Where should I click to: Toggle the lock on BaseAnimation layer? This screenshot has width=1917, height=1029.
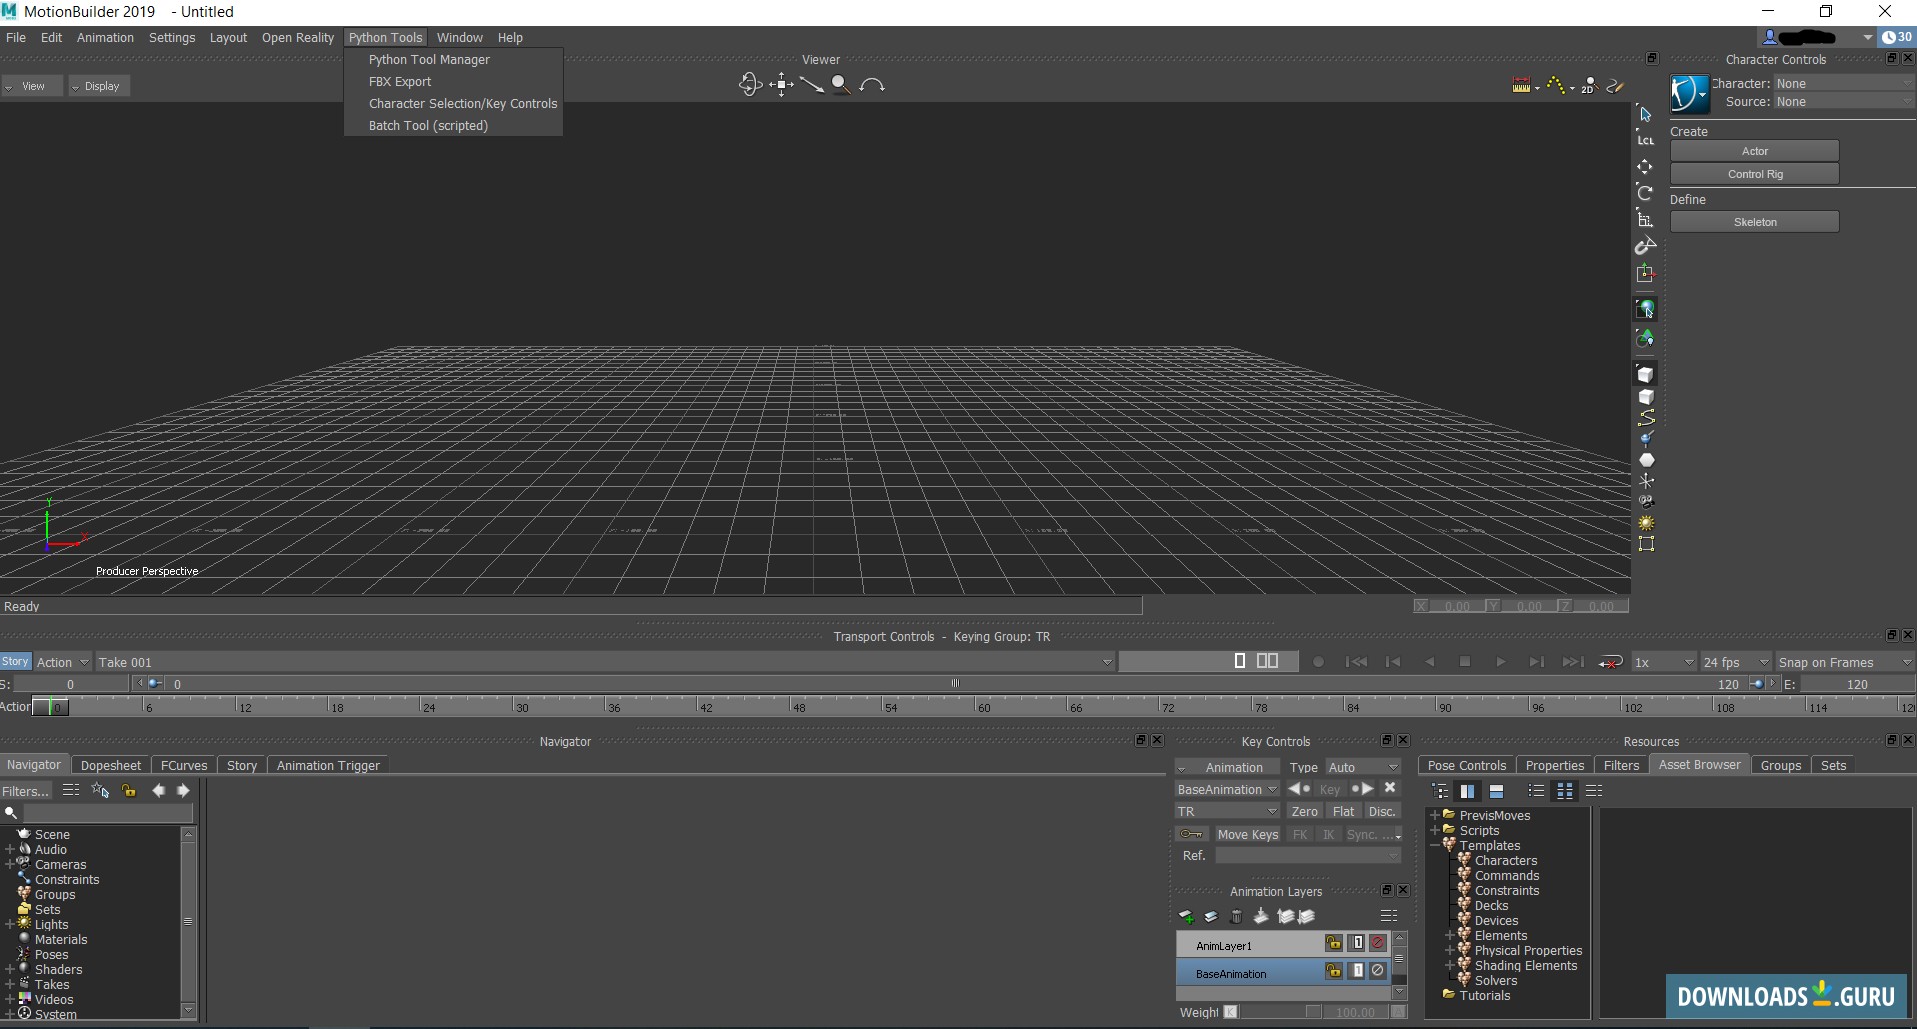pos(1334,971)
